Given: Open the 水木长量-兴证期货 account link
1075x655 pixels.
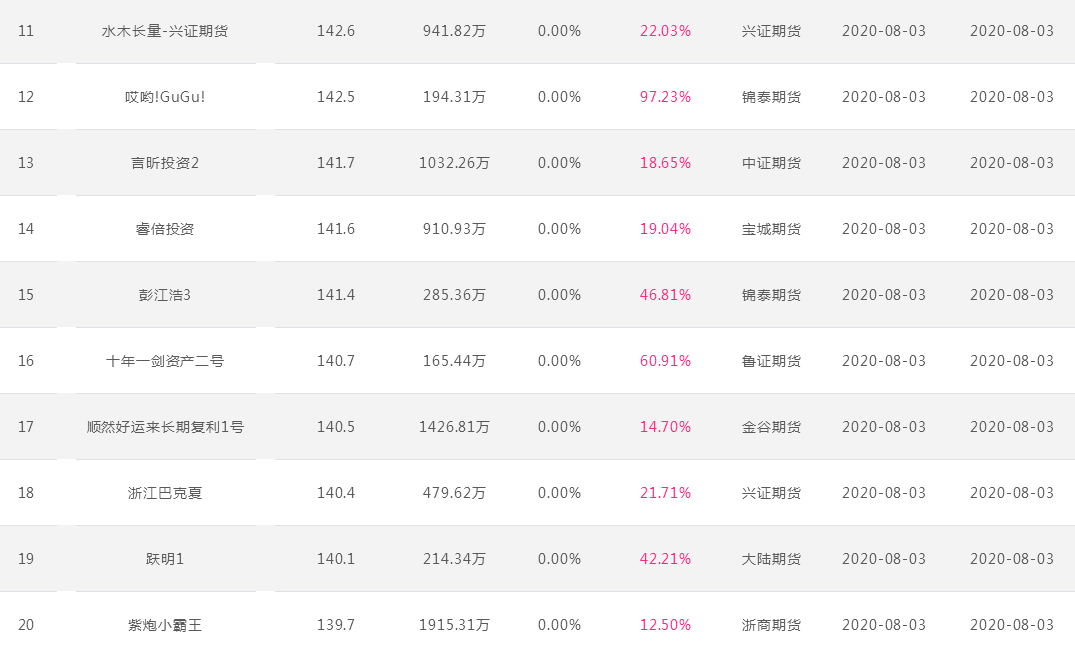Looking at the screenshot, I should [x=165, y=31].
